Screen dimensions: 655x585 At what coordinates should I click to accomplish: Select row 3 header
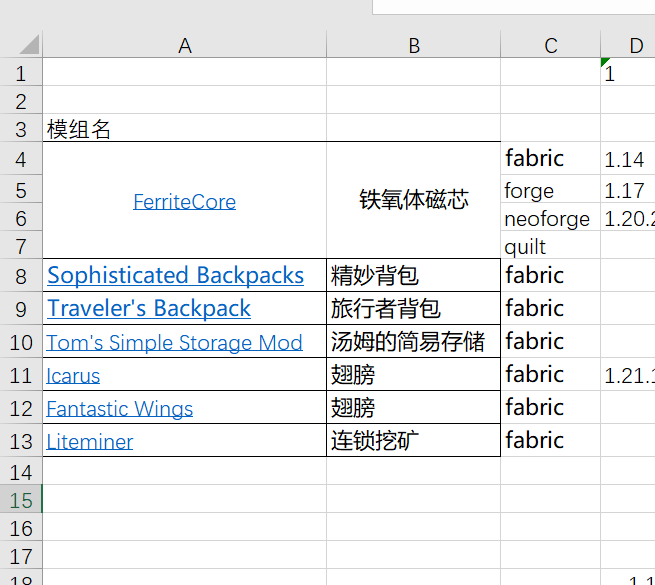tap(21, 129)
